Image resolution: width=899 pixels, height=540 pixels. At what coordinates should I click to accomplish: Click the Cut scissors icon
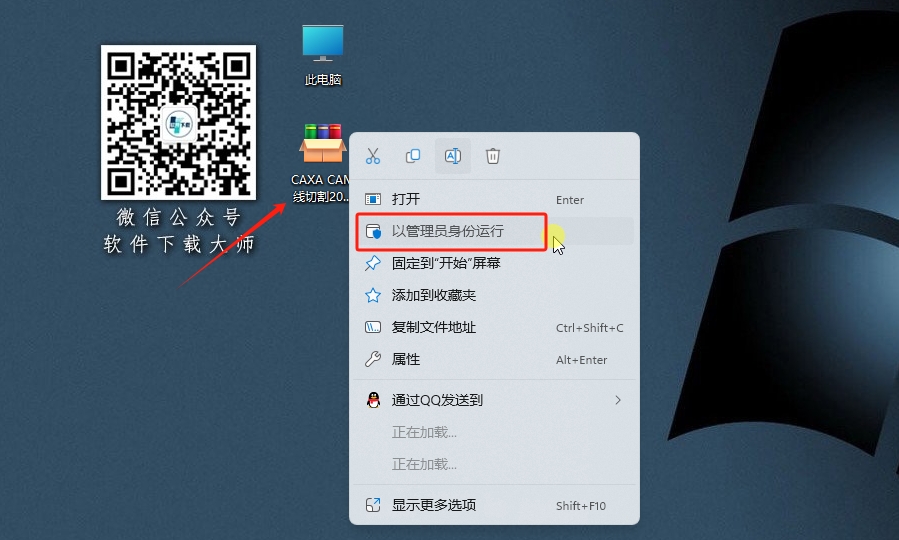coord(373,156)
